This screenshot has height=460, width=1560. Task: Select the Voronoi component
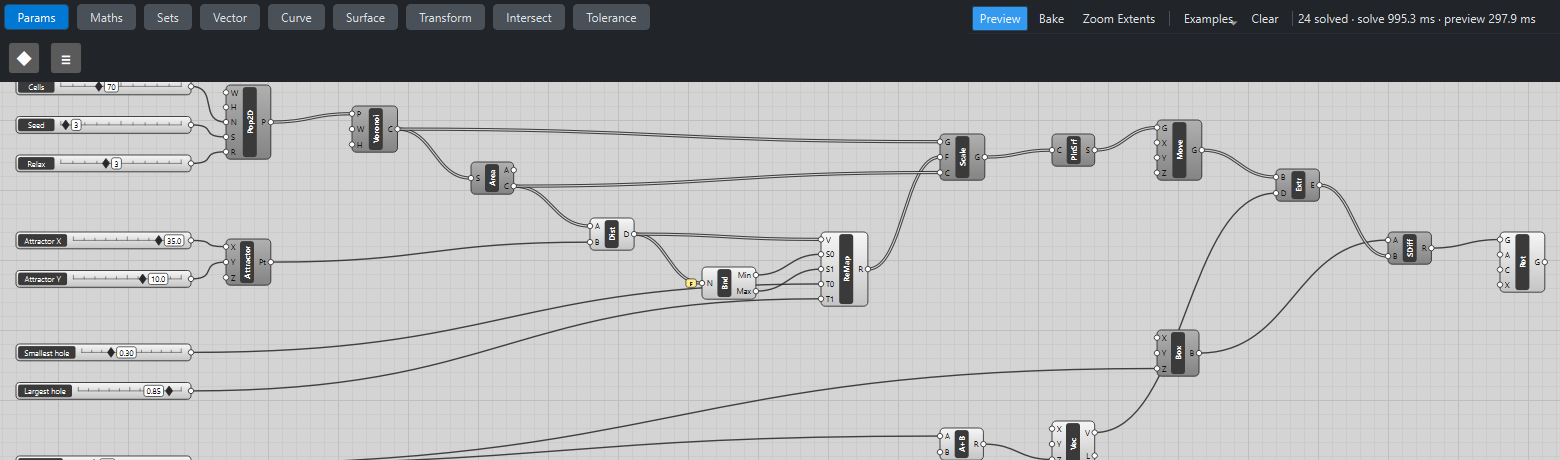point(376,129)
